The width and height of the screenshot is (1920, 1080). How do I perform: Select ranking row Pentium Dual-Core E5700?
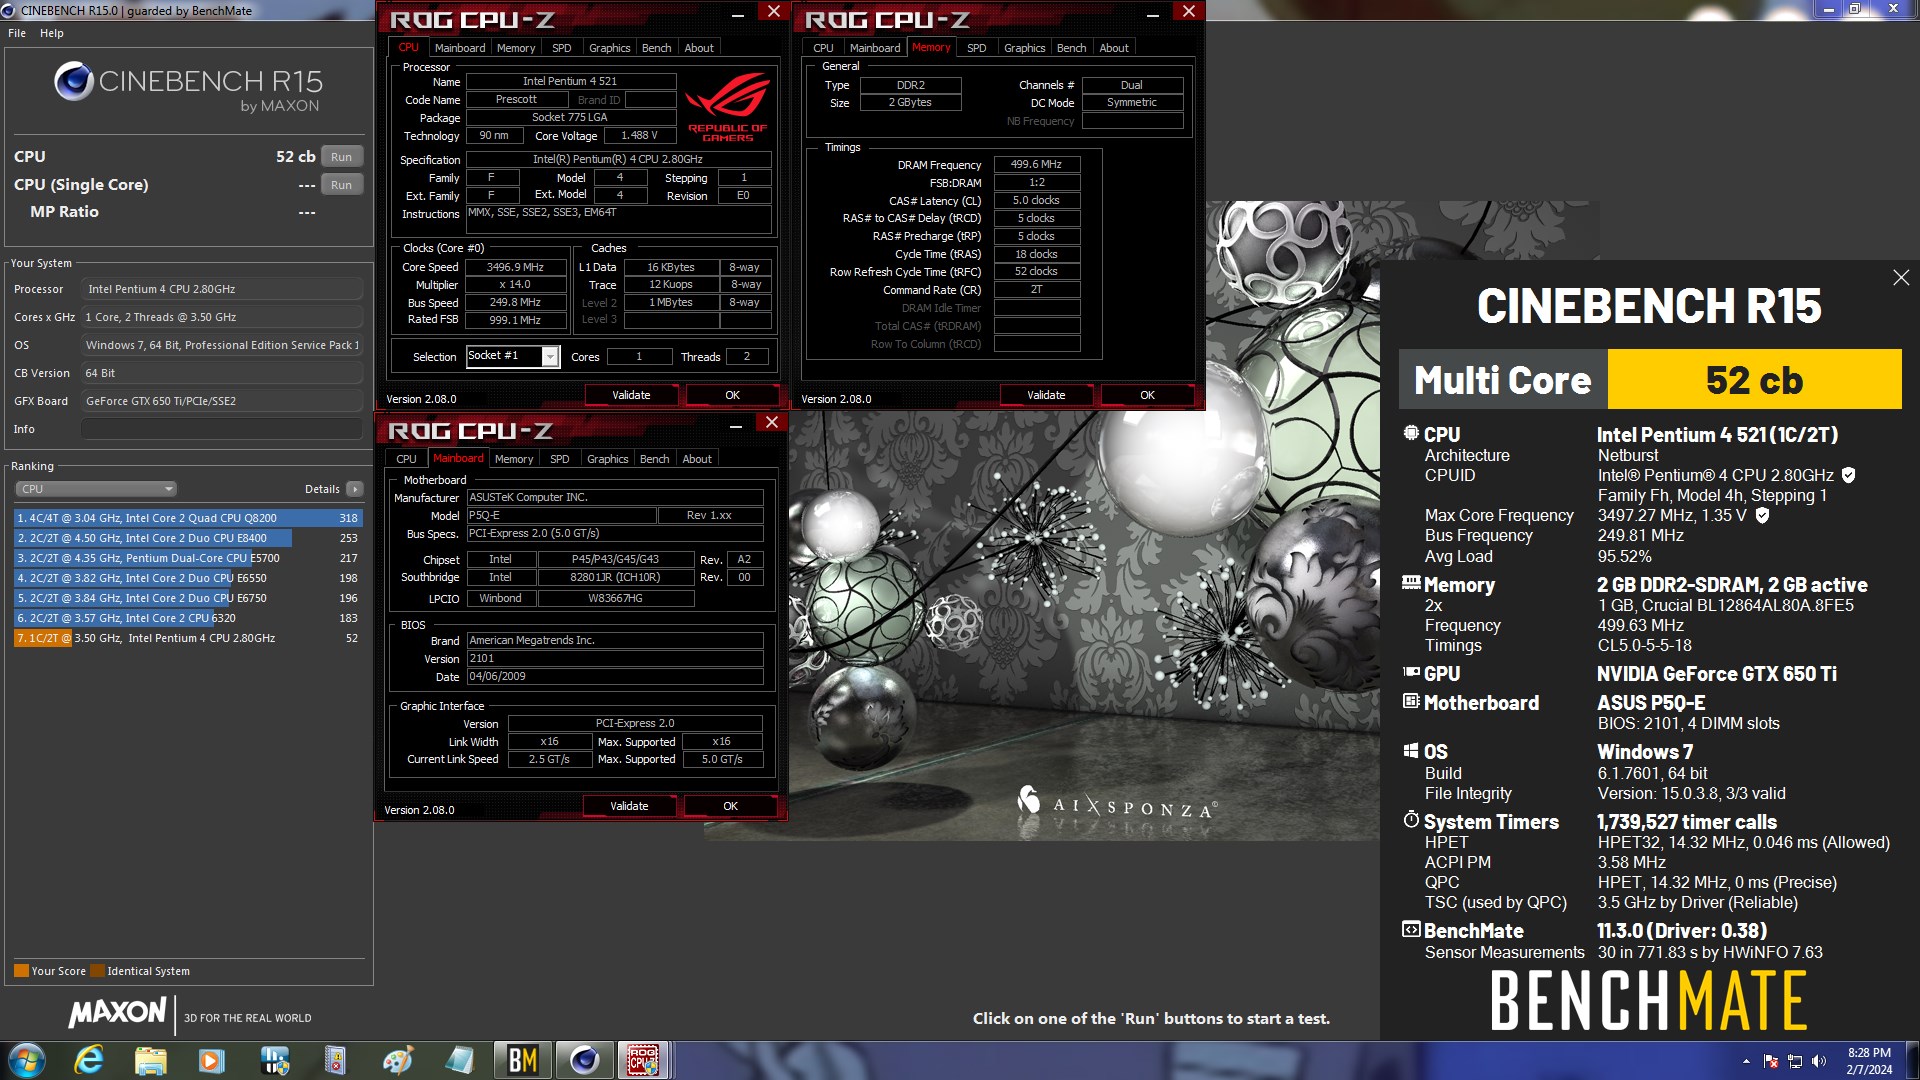(x=188, y=558)
